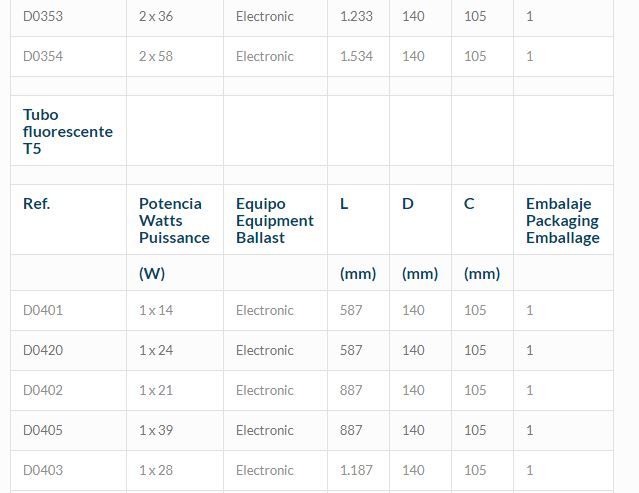This screenshot has height=493, width=639.
Task: Click the D0353 reference cell
Action: point(43,17)
